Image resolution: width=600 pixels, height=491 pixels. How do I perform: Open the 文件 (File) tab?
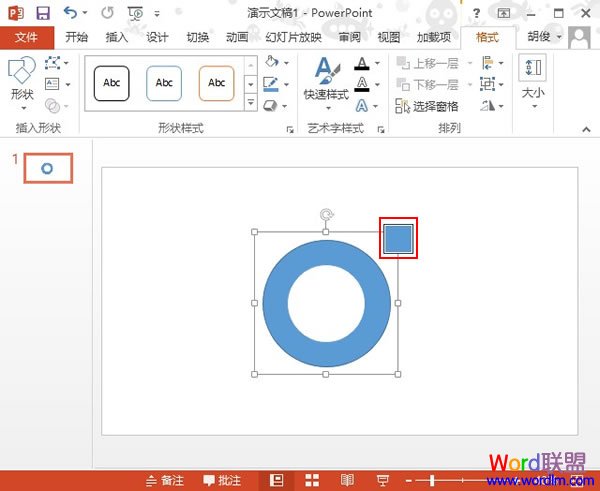(27, 38)
